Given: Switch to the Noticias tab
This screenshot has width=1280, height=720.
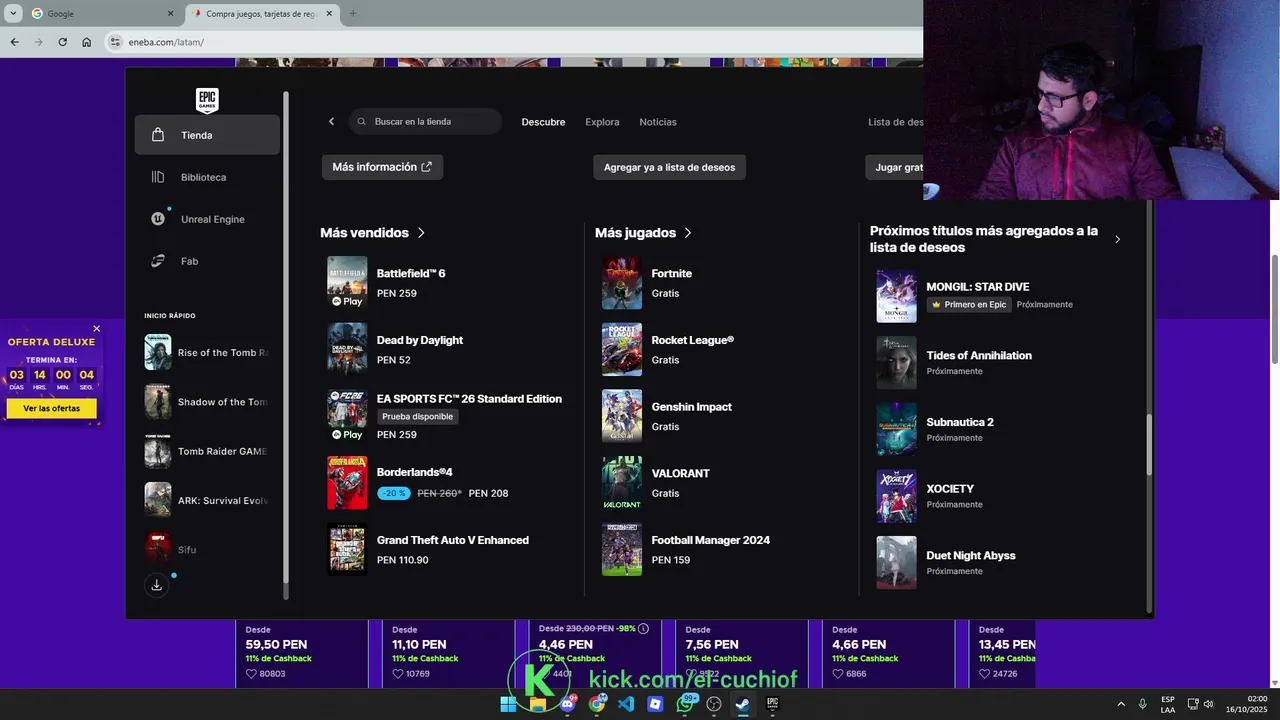Looking at the screenshot, I should [x=658, y=122].
